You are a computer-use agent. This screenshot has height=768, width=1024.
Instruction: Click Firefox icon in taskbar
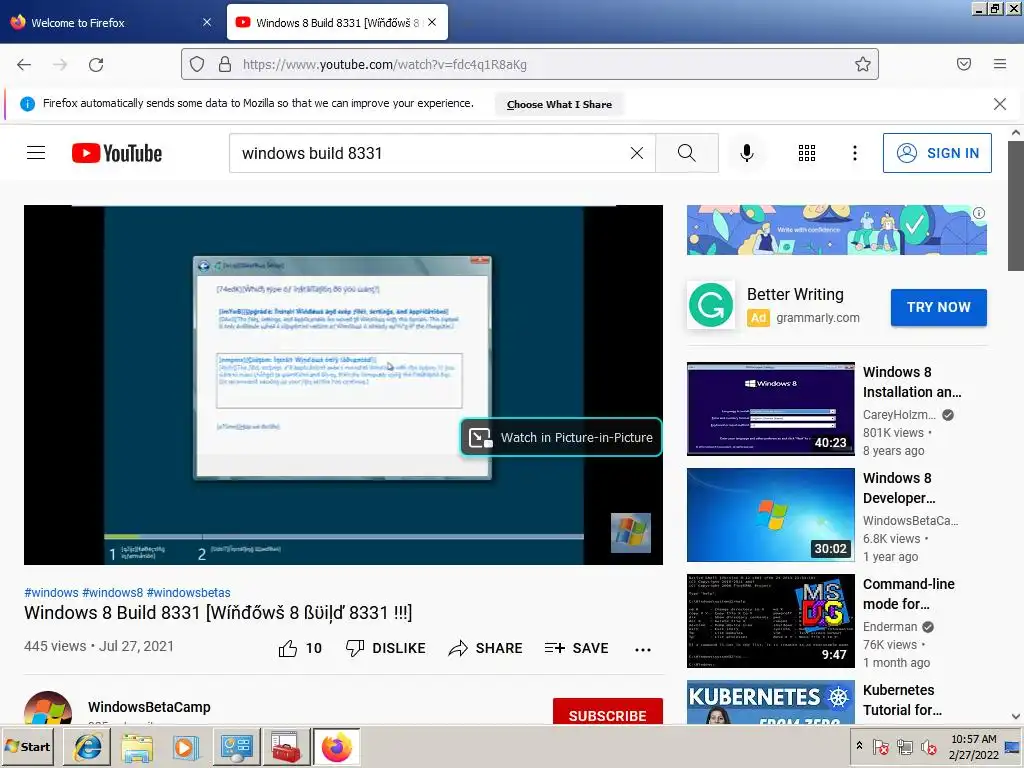pyautogui.click(x=336, y=747)
